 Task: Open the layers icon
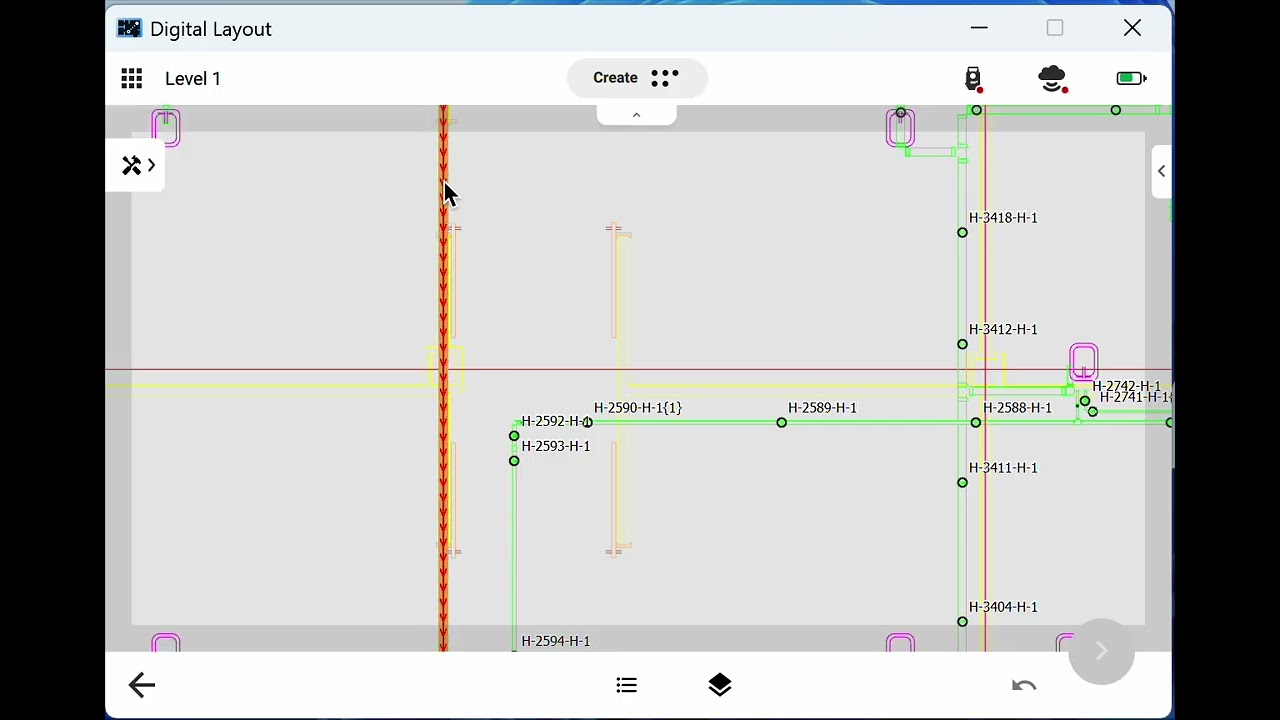click(720, 685)
